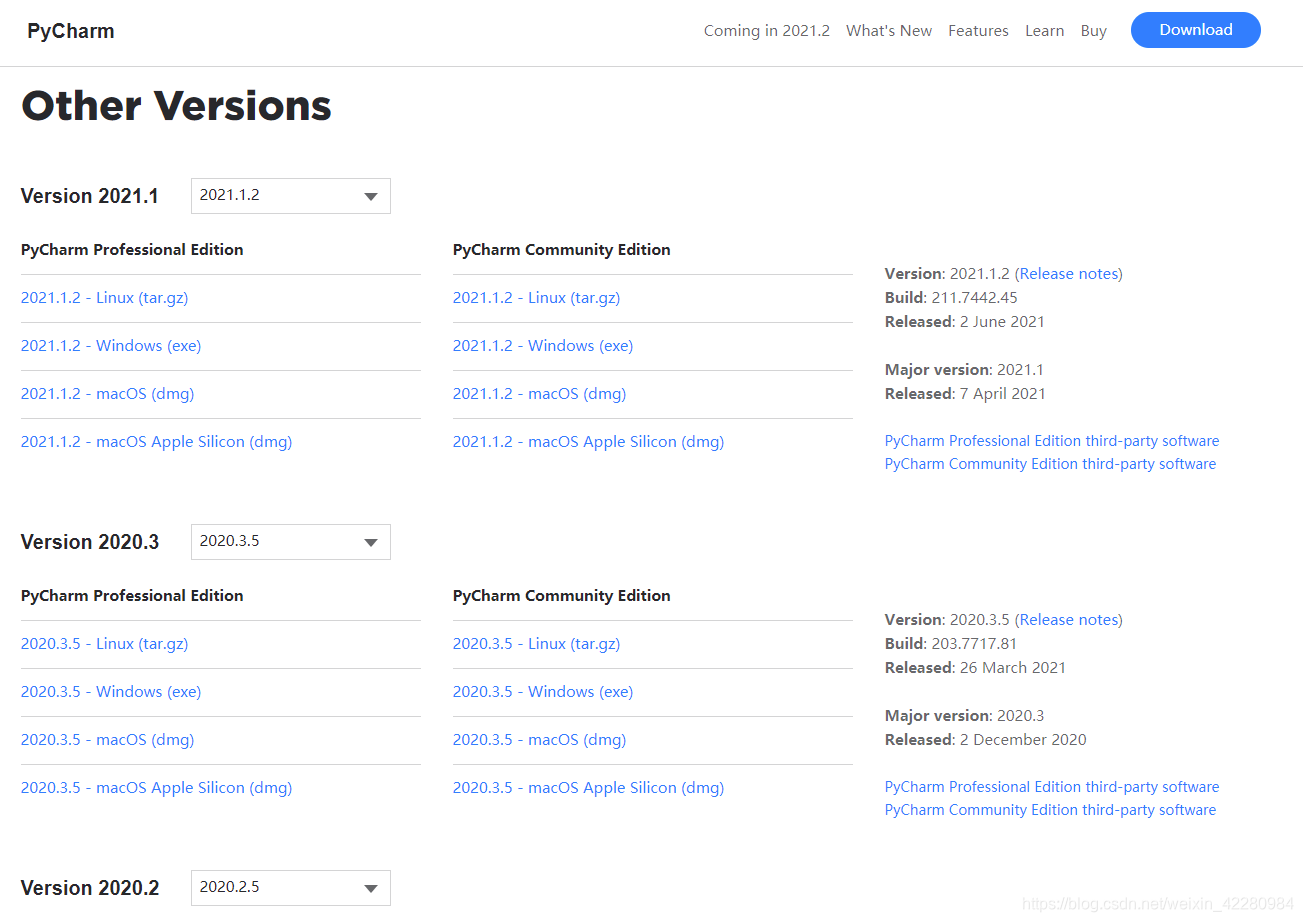Click PyCharm Professional Edition heading under Version 2020.3

(x=132, y=596)
